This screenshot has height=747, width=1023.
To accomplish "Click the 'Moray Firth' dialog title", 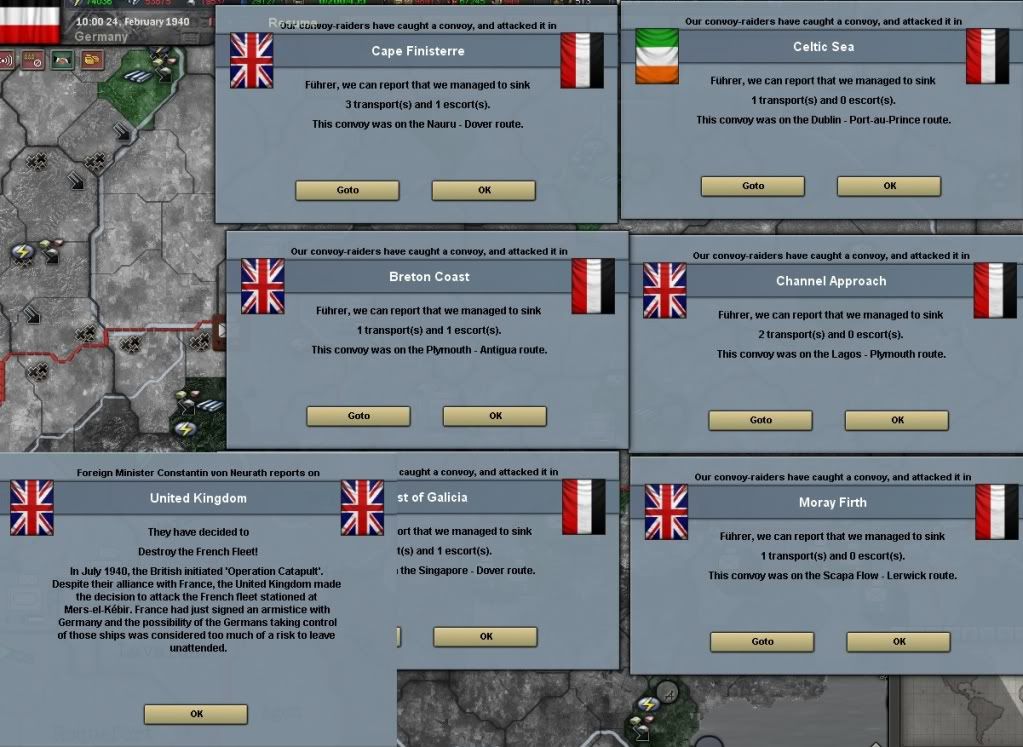I will pos(832,502).
